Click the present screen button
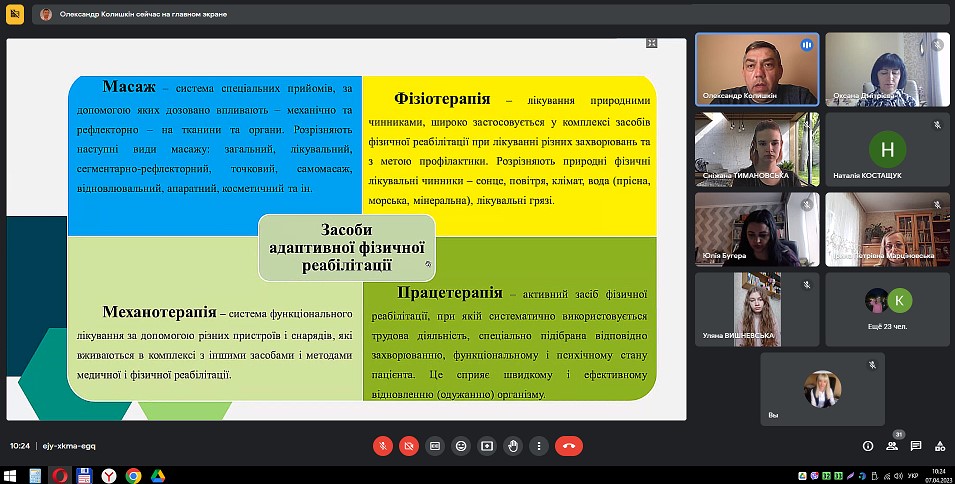Image resolution: width=955 pixels, height=484 pixels. (x=487, y=446)
